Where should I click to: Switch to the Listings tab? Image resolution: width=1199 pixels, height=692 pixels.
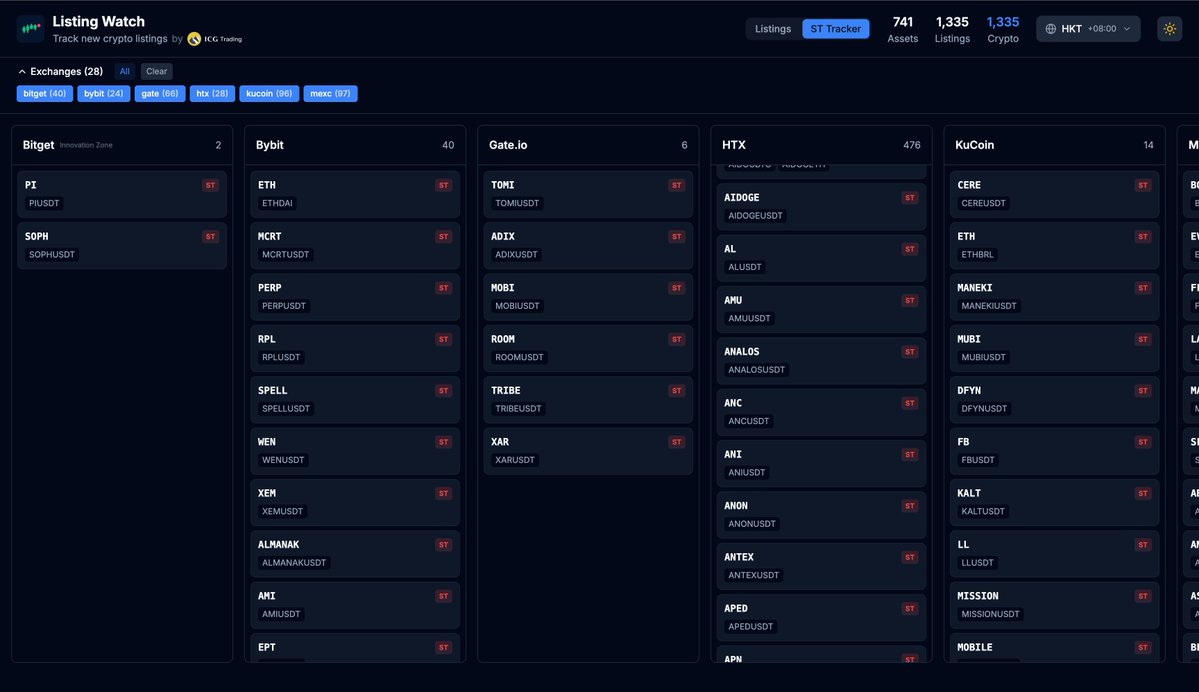pos(773,29)
